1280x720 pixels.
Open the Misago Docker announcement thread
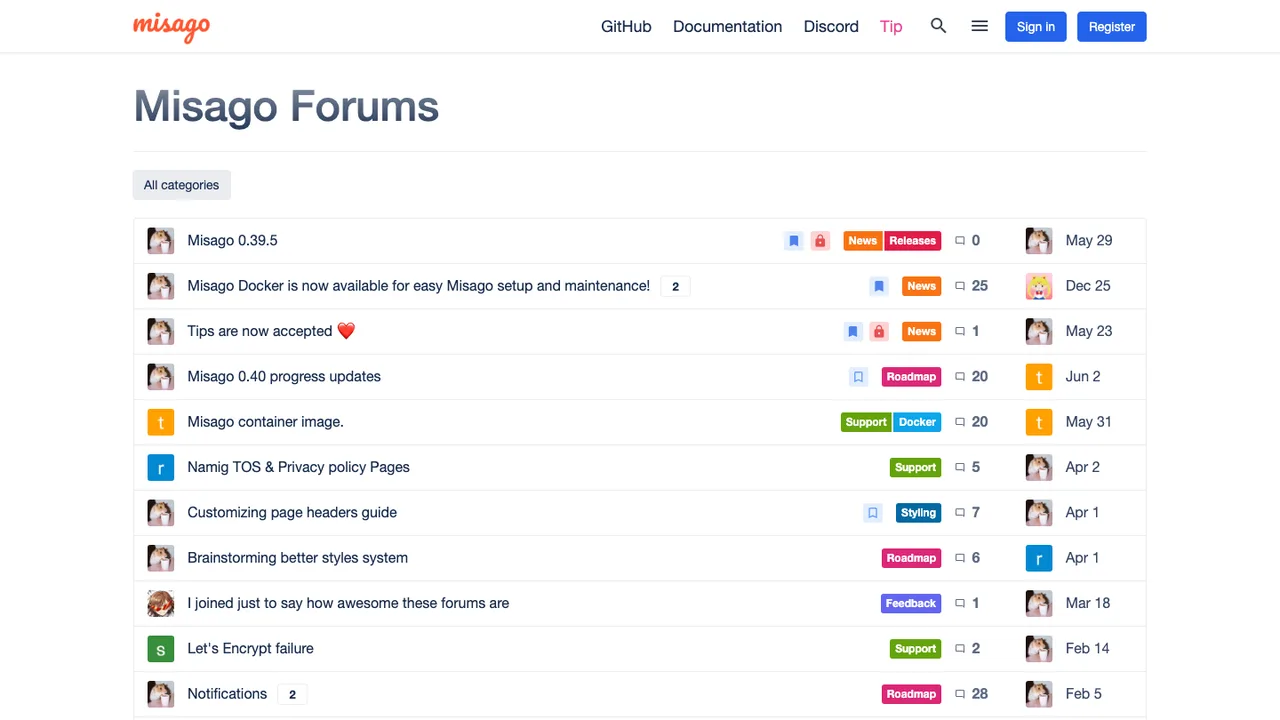(x=419, y=286)
